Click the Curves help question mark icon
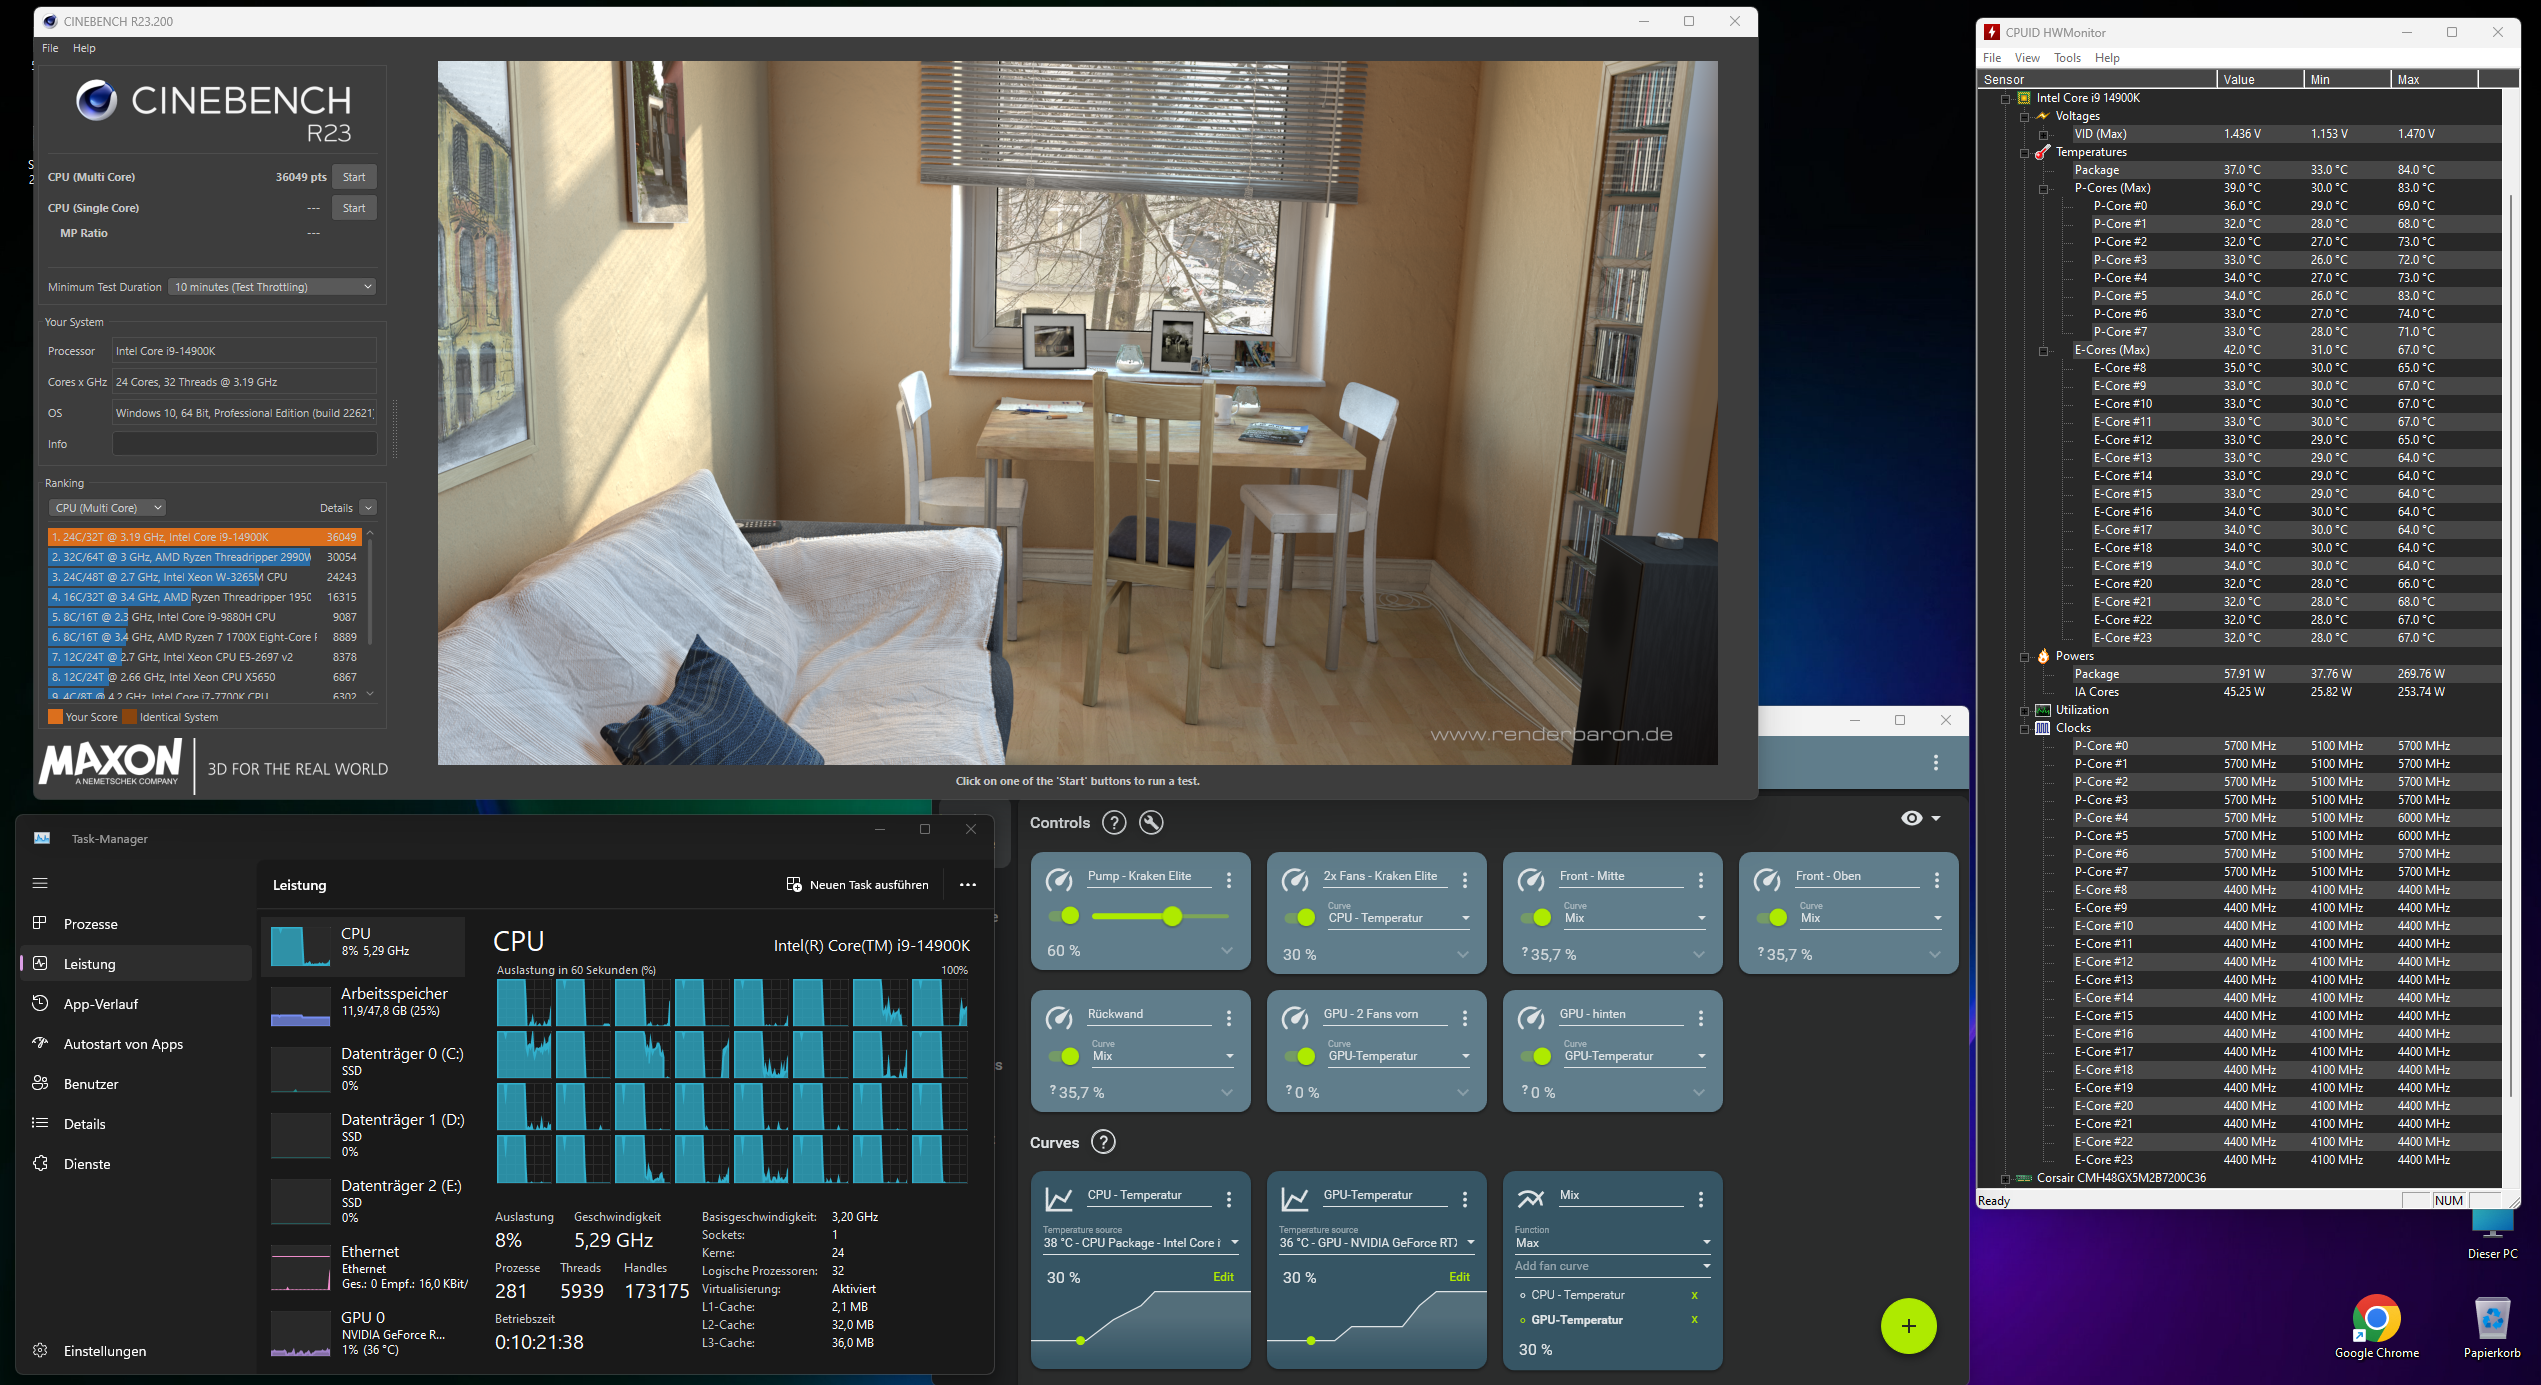 pyautogui.click(x=1103, y=1142)
